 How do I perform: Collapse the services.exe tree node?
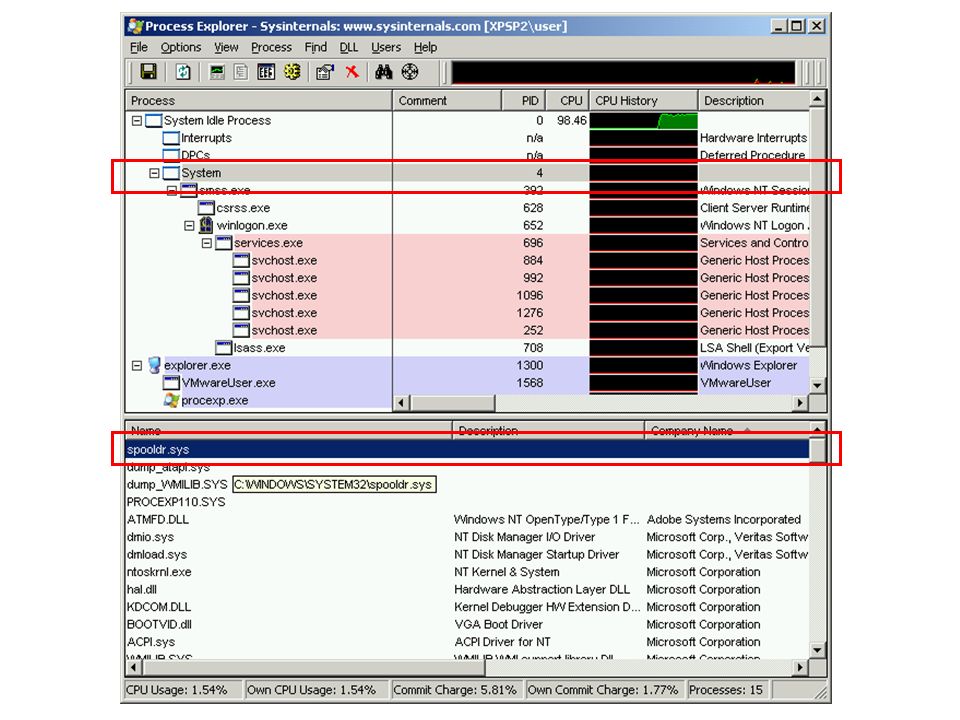point(207,243)
